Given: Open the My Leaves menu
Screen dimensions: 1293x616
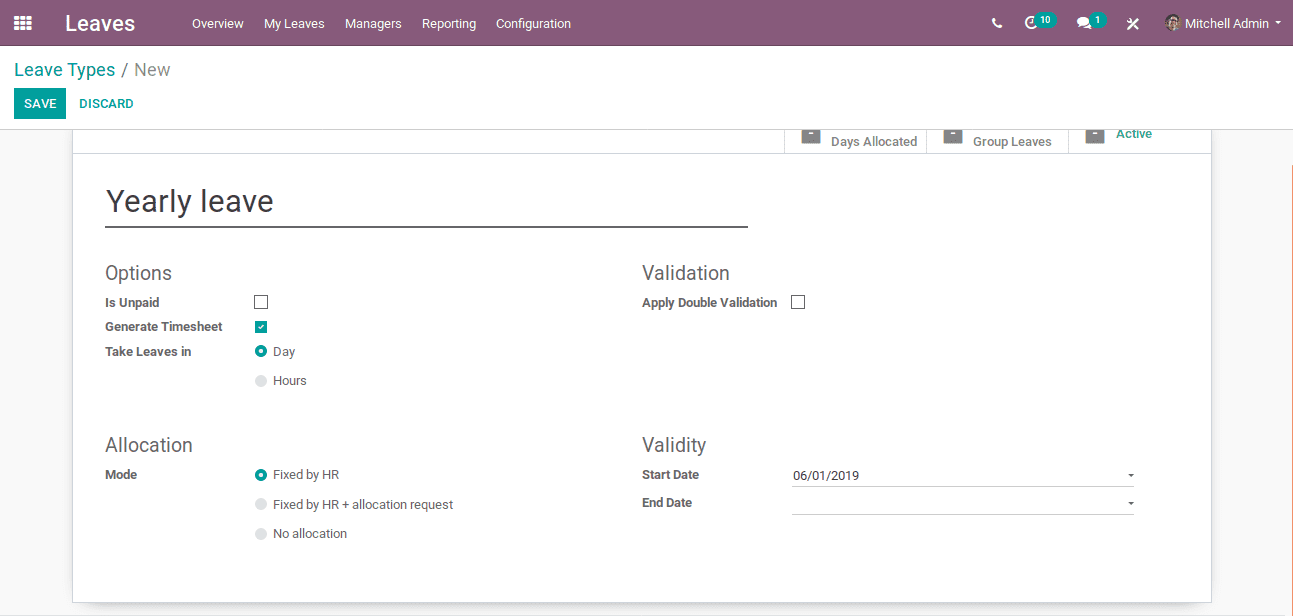Looking at the screenshot, I should point(294,23).
